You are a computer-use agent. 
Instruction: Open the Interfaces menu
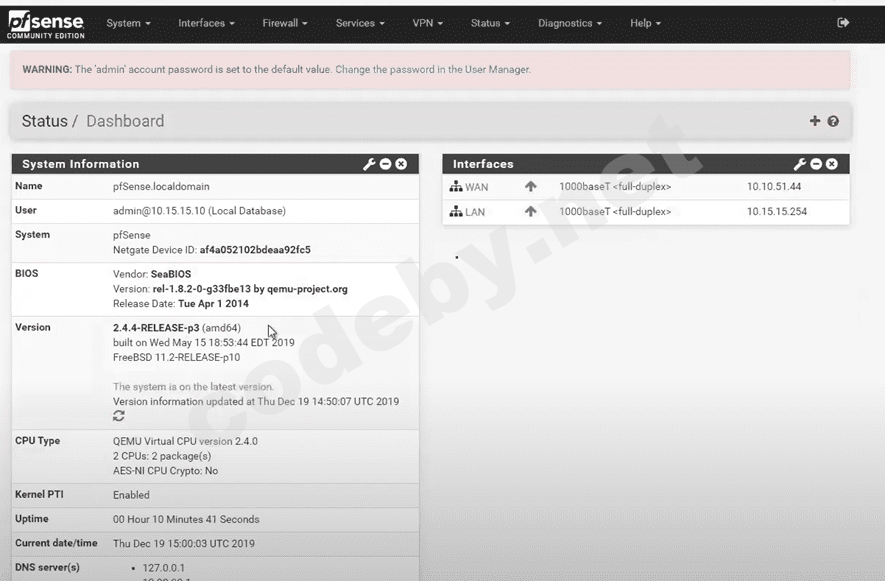206,23
